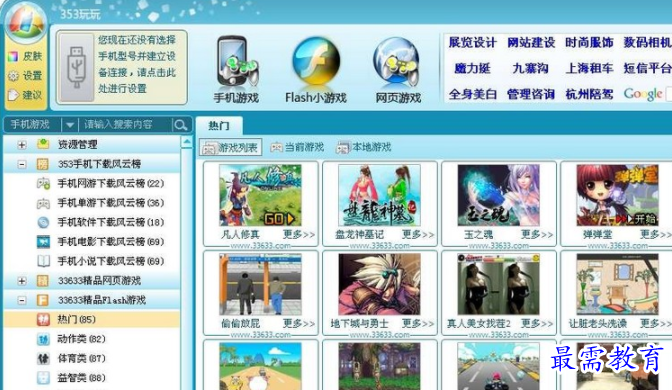Open the 魔力挺 link

click(x=472, y=68)
